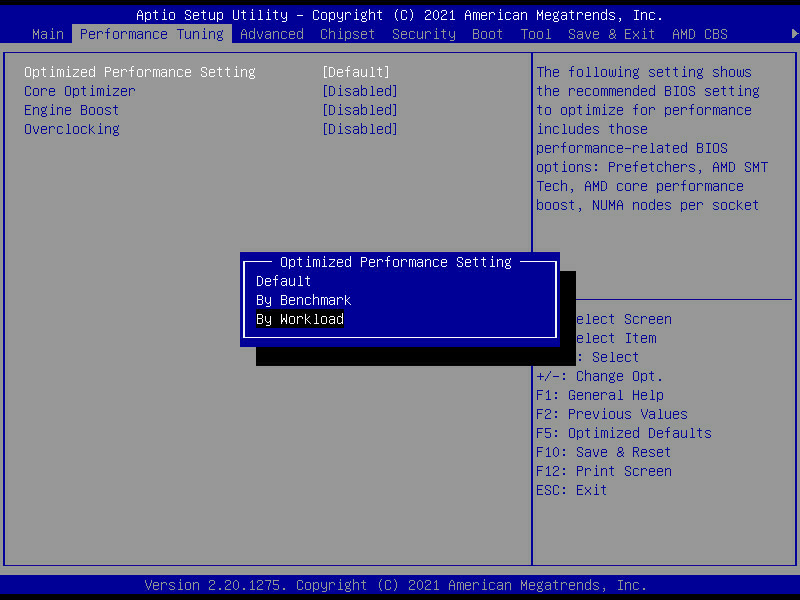The image size is (800, 600).
Task: Pick By Workload in popup
Action: pyautogui.click(x=300, y=319)
